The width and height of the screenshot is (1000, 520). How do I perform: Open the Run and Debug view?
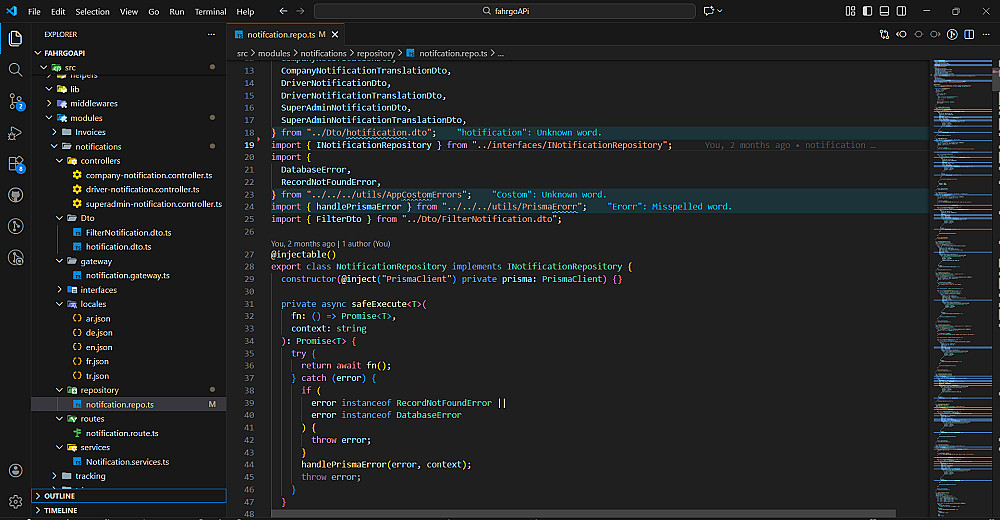pos(15,133)
